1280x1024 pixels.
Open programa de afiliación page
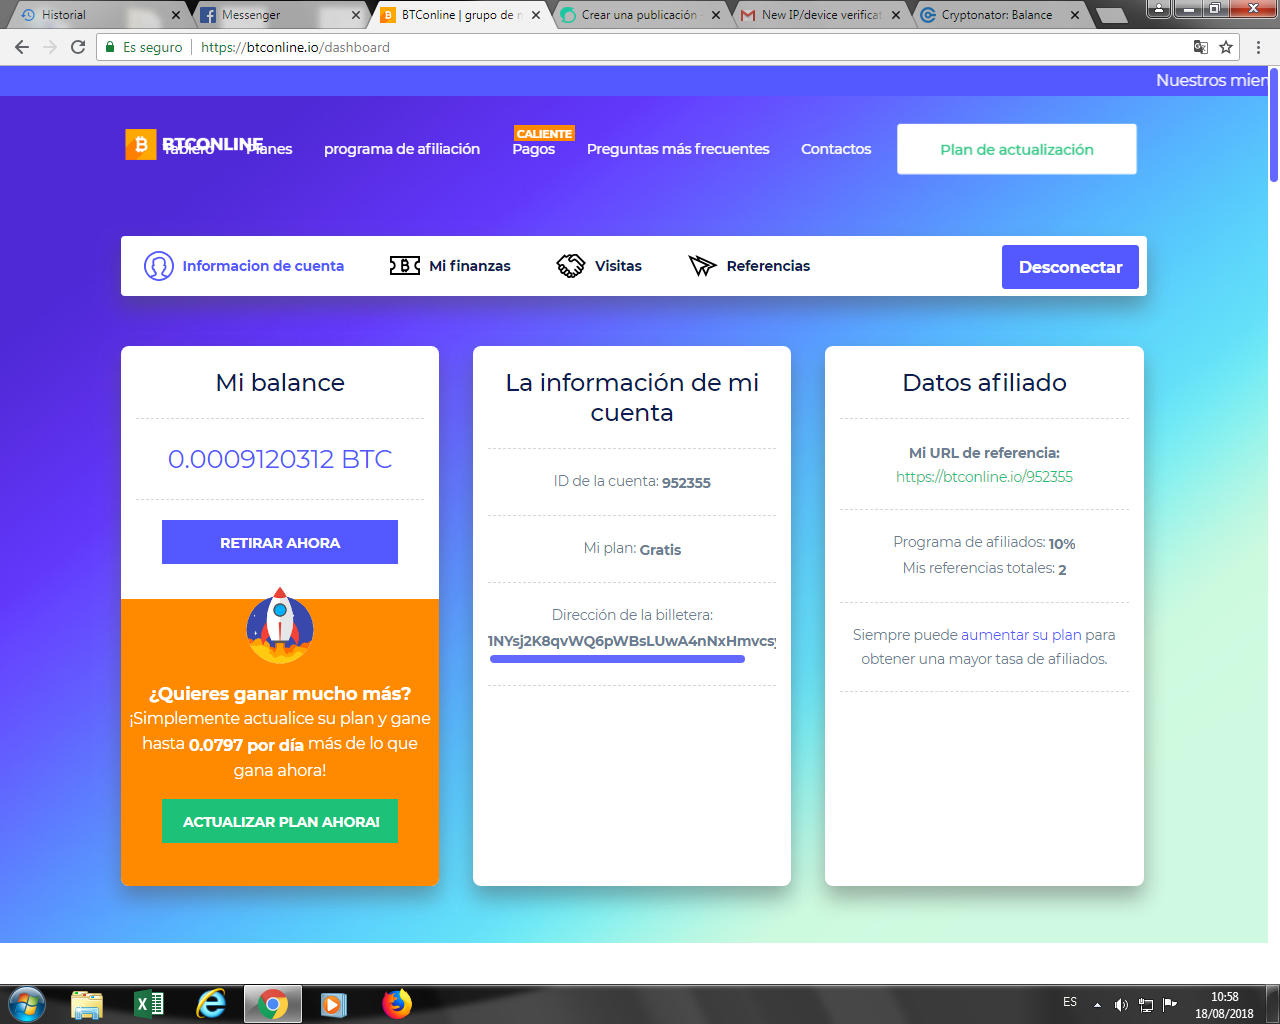click(402, 149)
